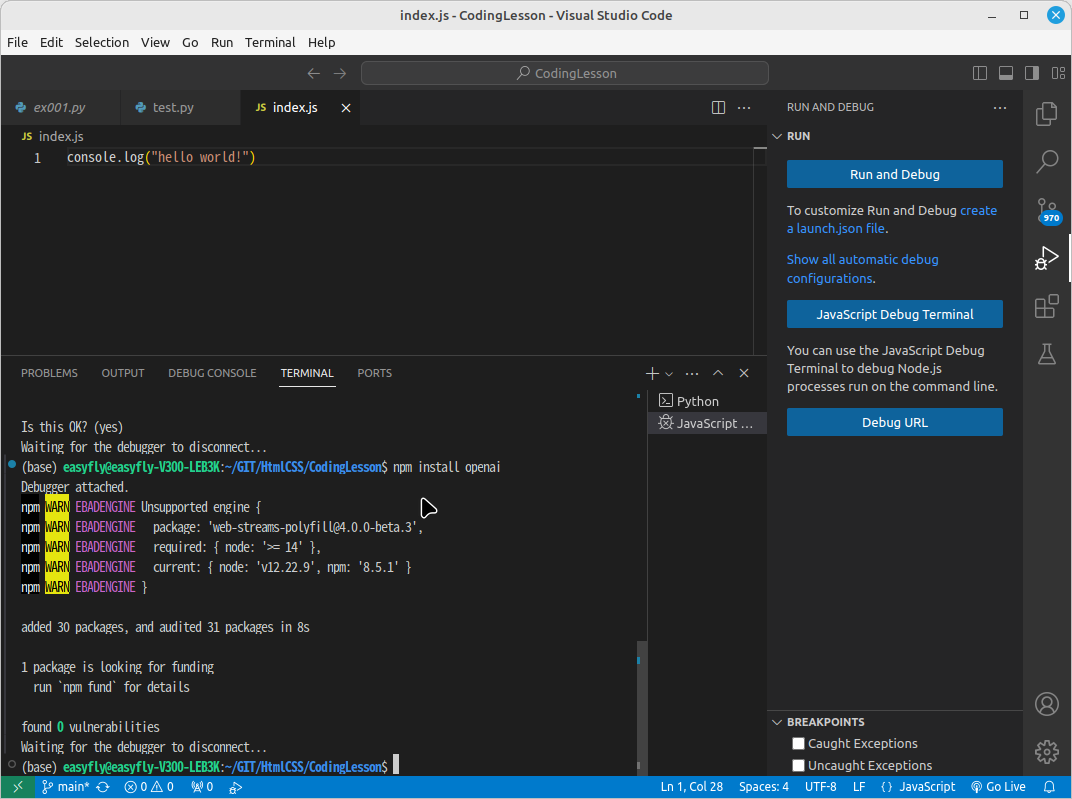This screenshot has height=799, width=1072.
Task: Open notifications bell icon
Action: [x=1049, y=787]
